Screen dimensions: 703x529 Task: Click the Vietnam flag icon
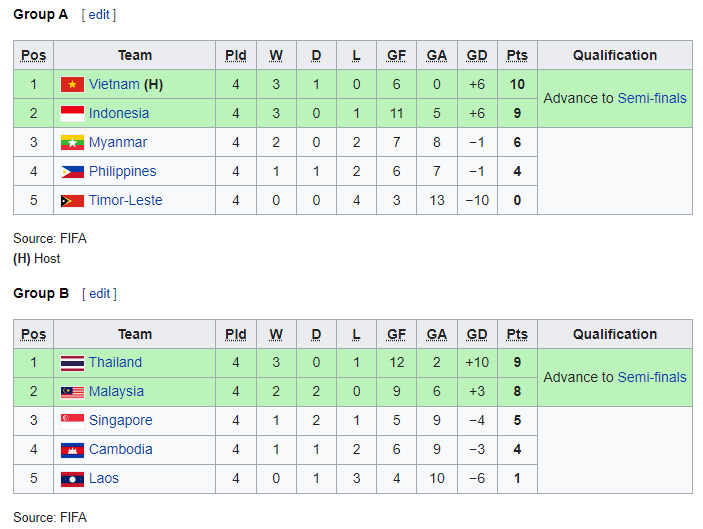pos(72,84)
